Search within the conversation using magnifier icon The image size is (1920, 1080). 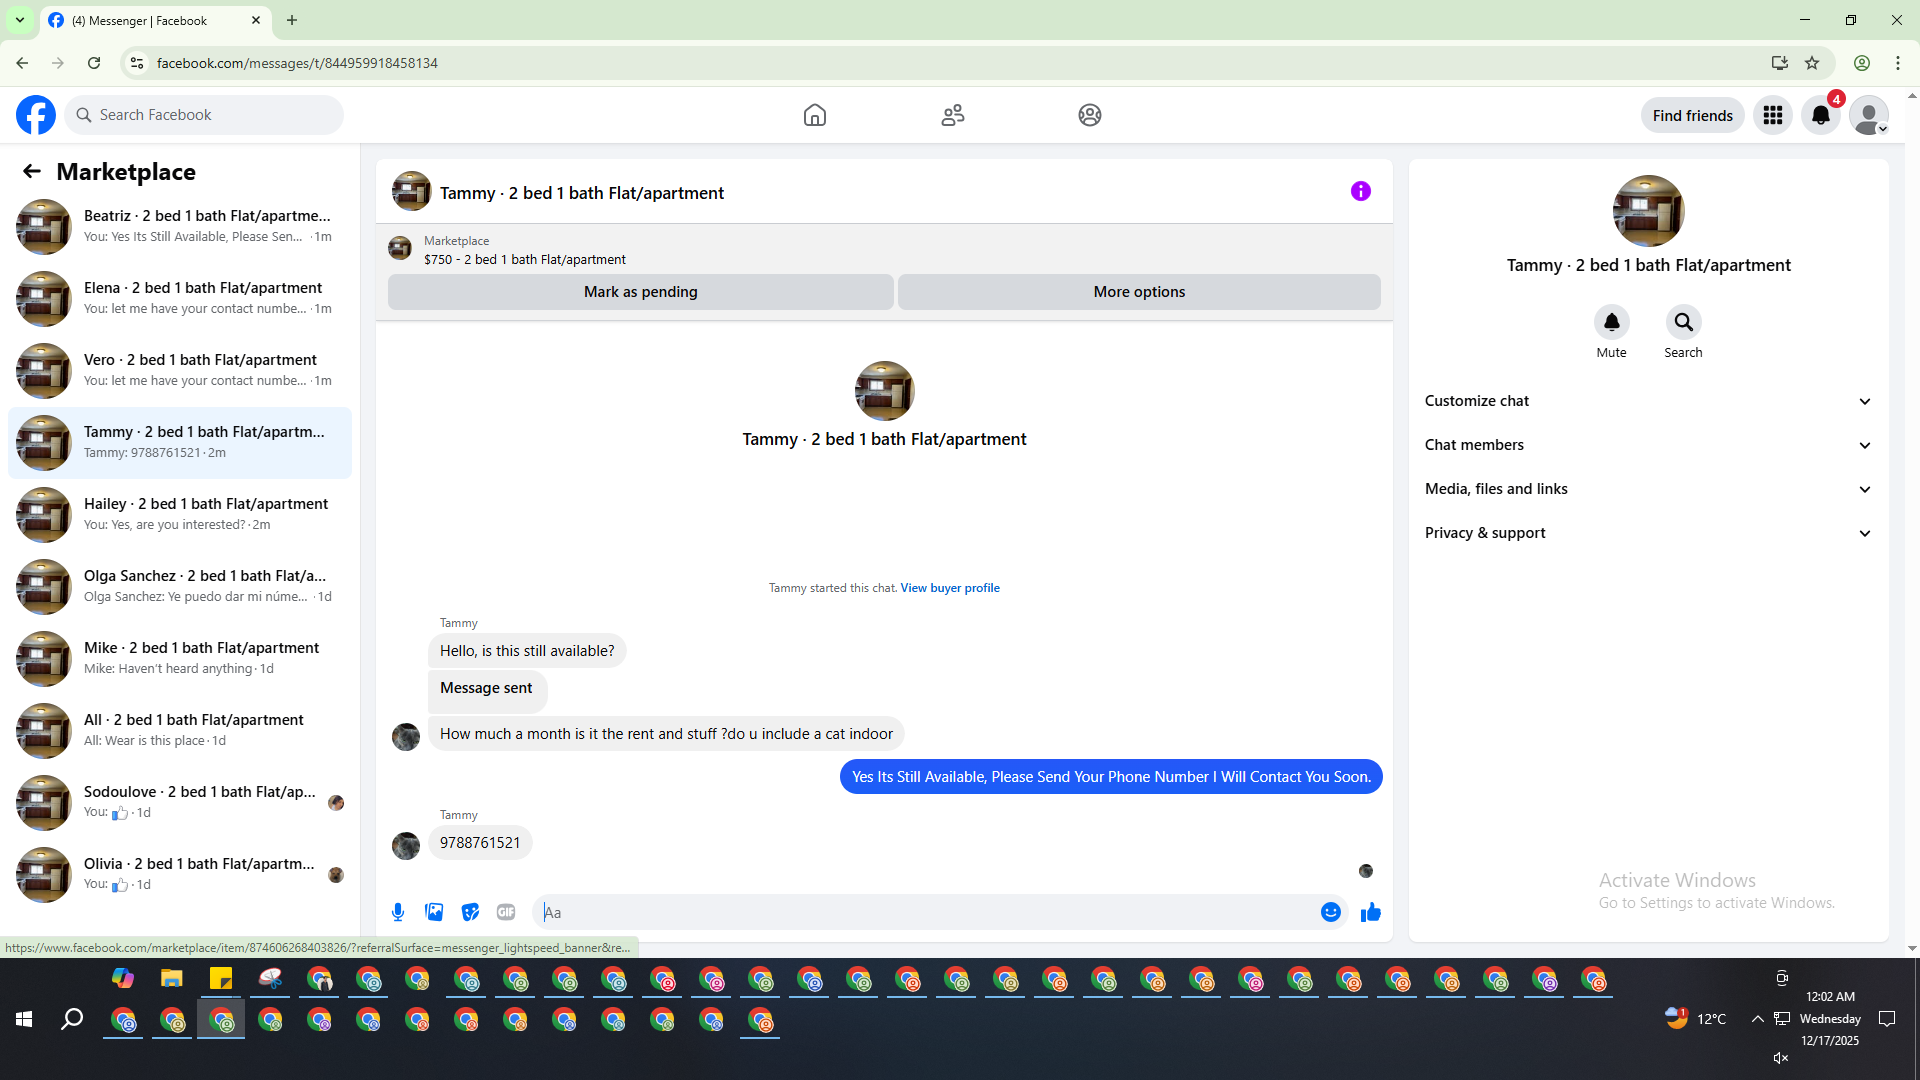click(x=1684, y=322)
